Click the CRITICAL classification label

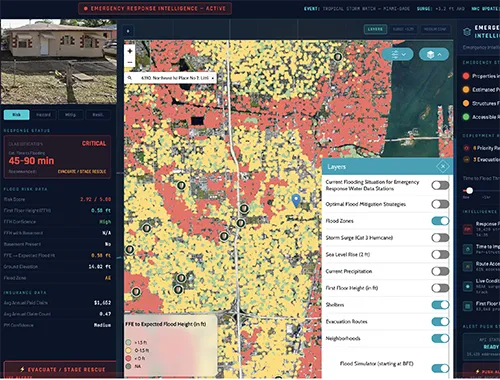tap(94, 143)
